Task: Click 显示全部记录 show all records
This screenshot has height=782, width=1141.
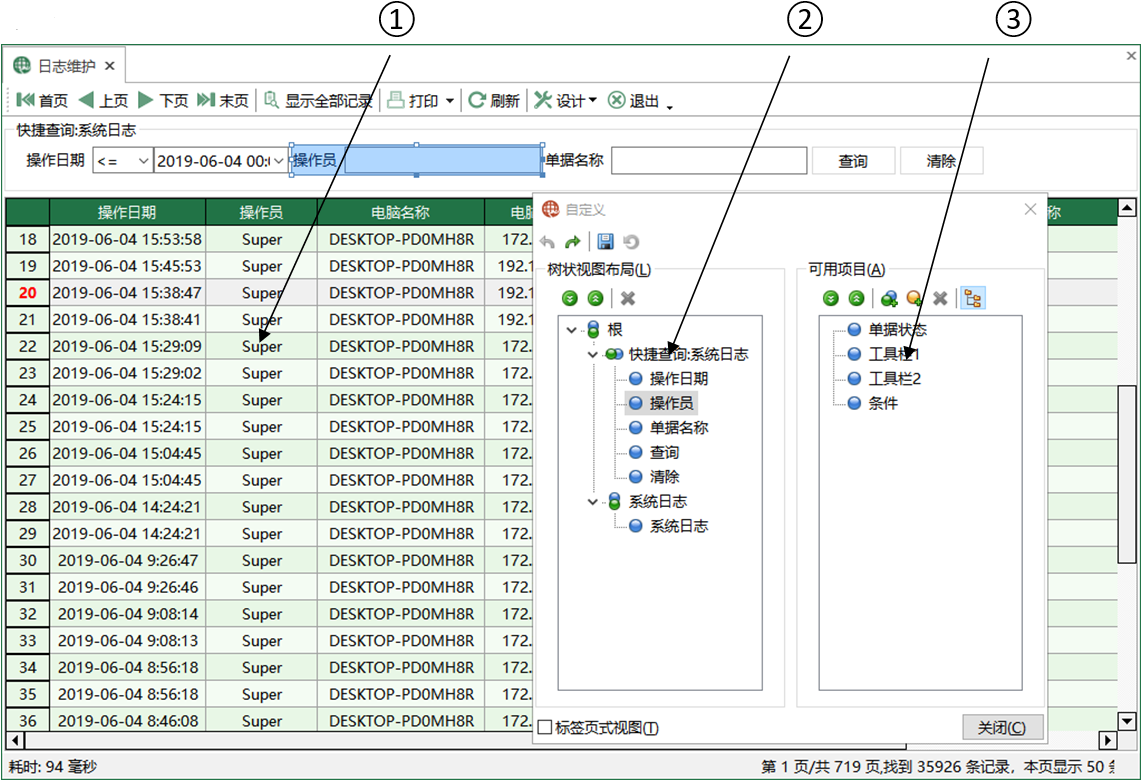Action: click(318, 100)
